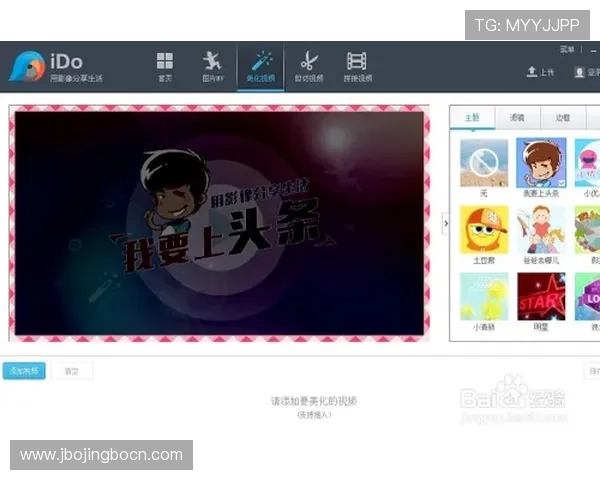Switch to the 滤镜 tab
This screenshot has height=480, width=600.
516,117
